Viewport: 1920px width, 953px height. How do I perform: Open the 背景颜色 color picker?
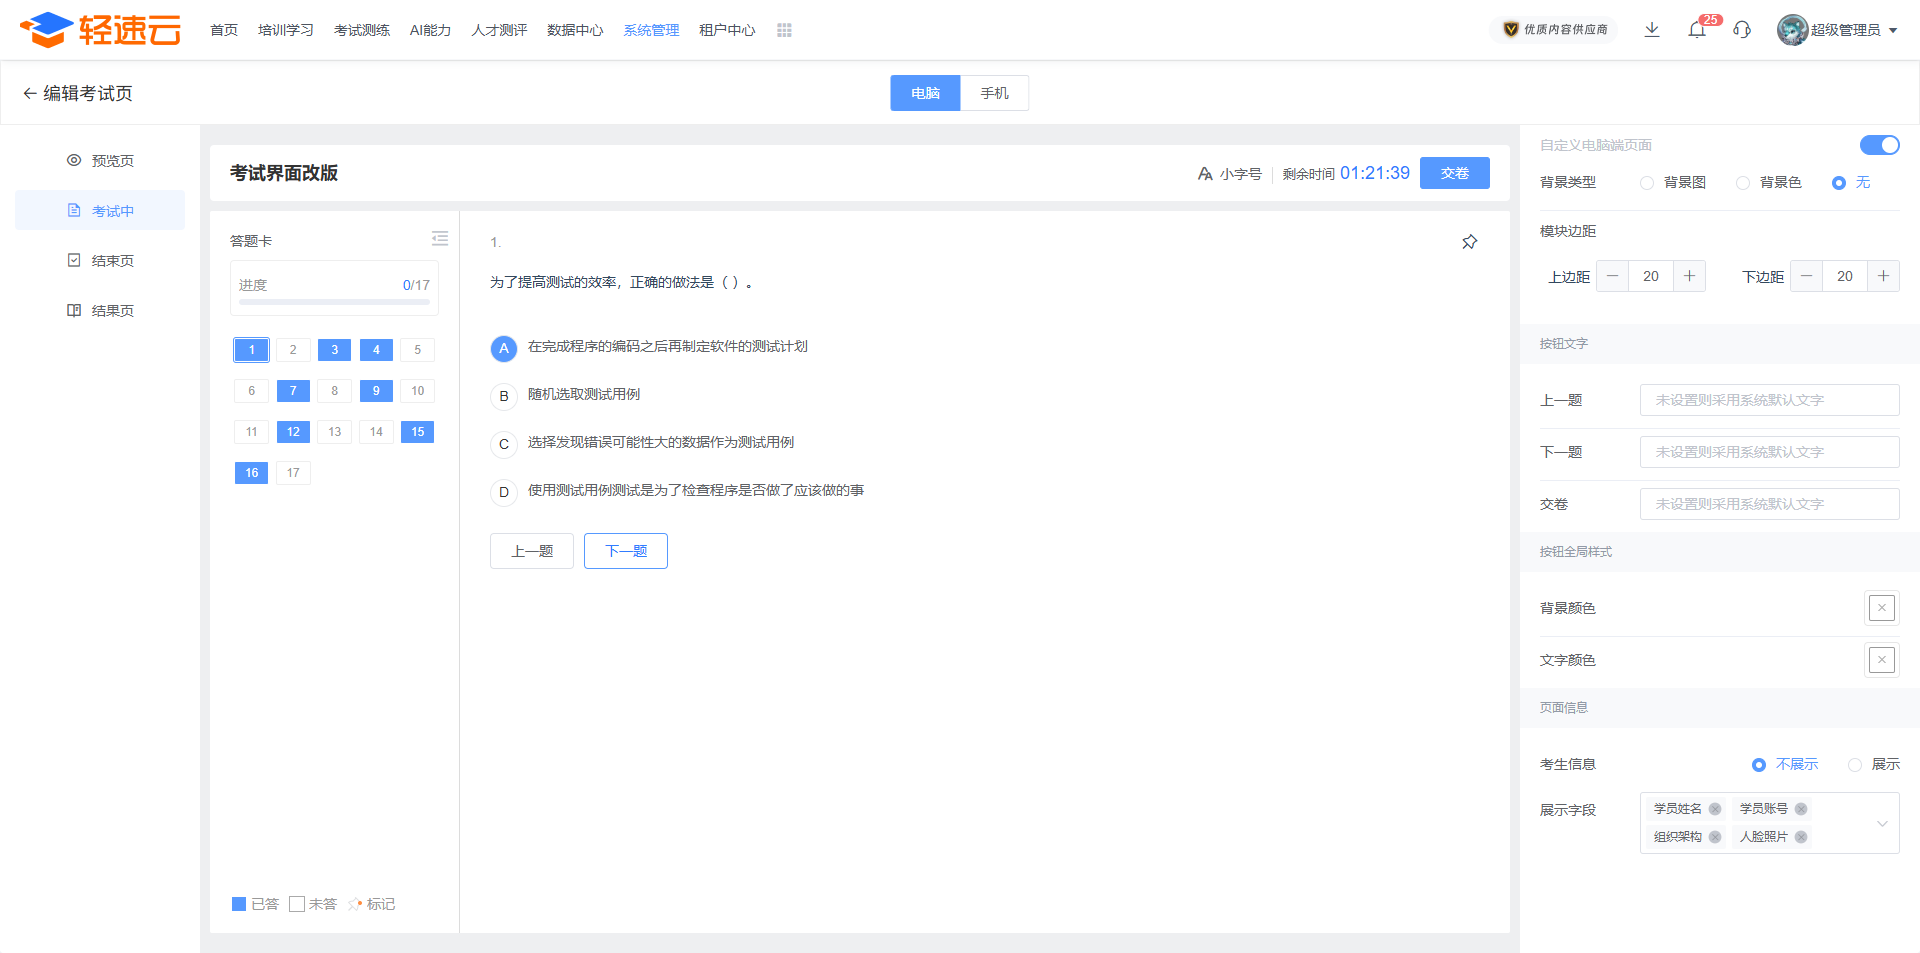tap(1881, 608)
